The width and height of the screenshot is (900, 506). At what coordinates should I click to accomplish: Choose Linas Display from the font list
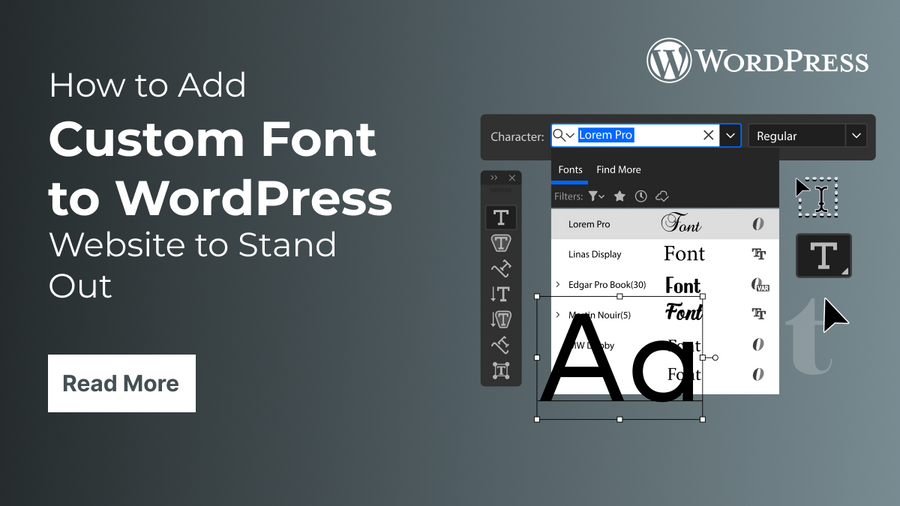click(594, 254)
